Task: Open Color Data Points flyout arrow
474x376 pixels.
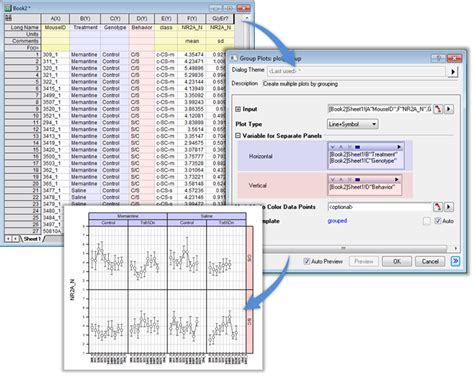Action: click(449, 207)
